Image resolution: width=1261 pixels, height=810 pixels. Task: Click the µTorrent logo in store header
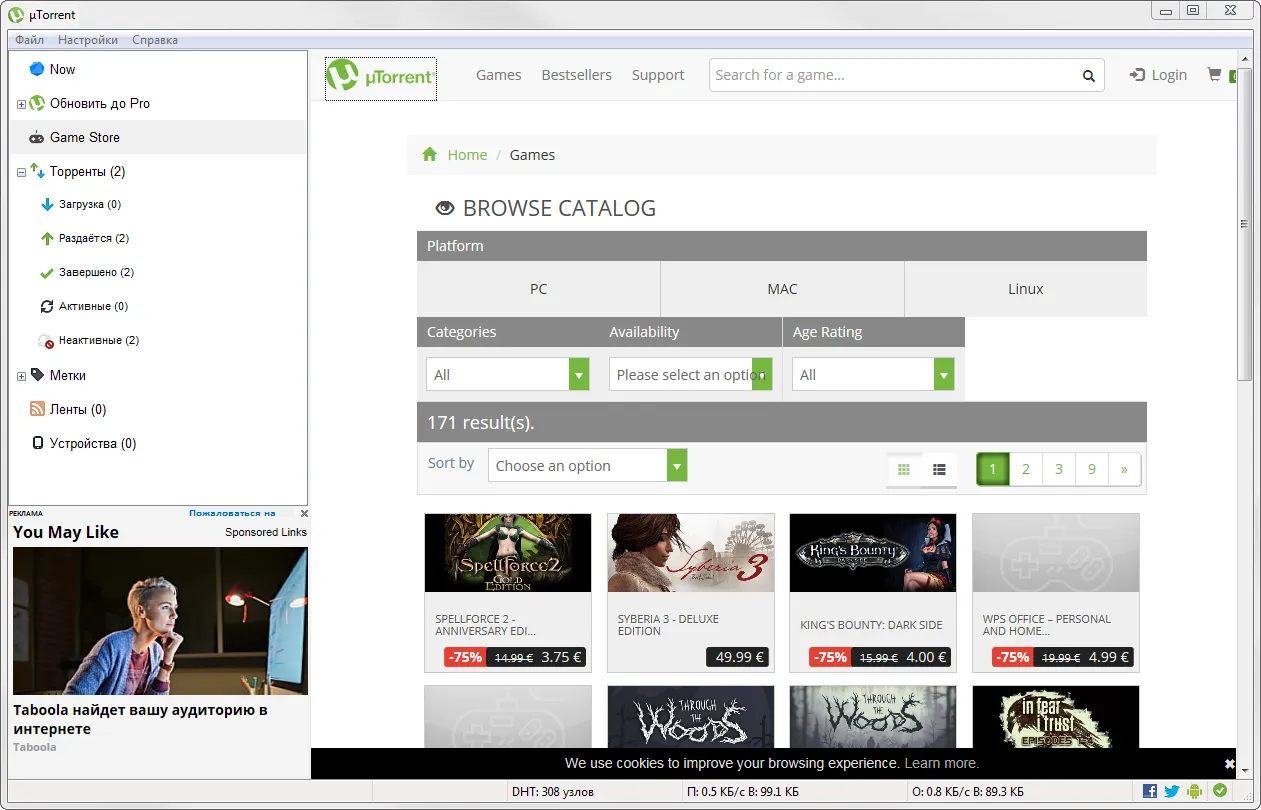click(381, 76)
